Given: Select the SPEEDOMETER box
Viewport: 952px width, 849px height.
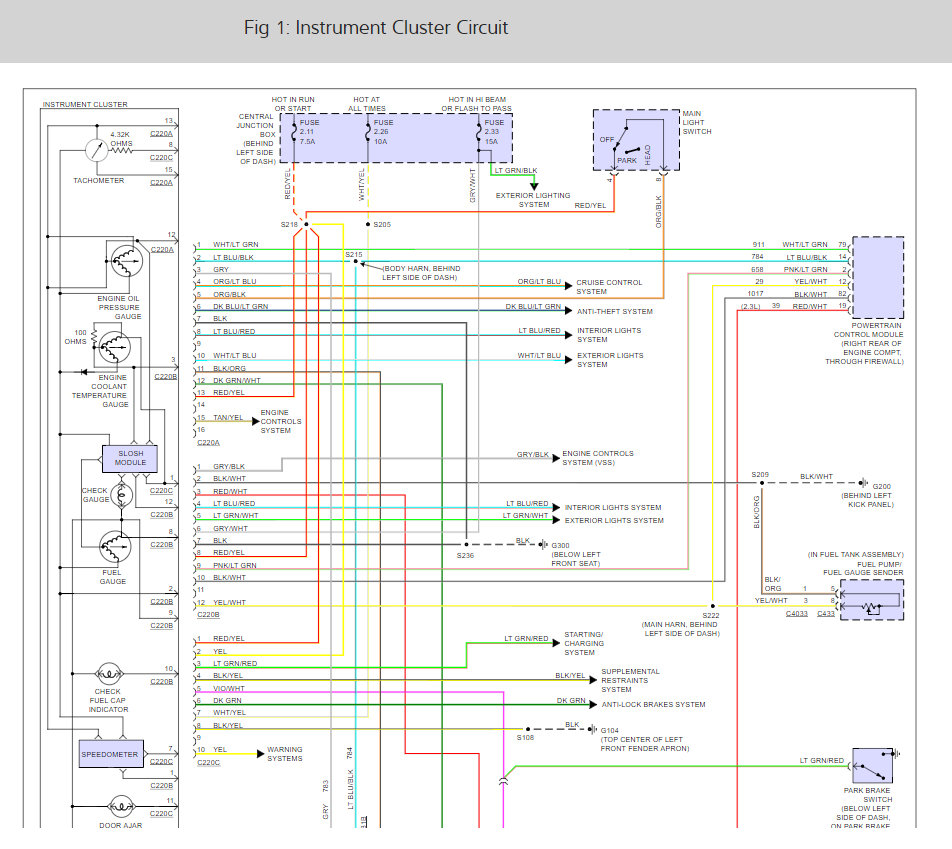Looking at the screenshot, I should tap(111, 754).
